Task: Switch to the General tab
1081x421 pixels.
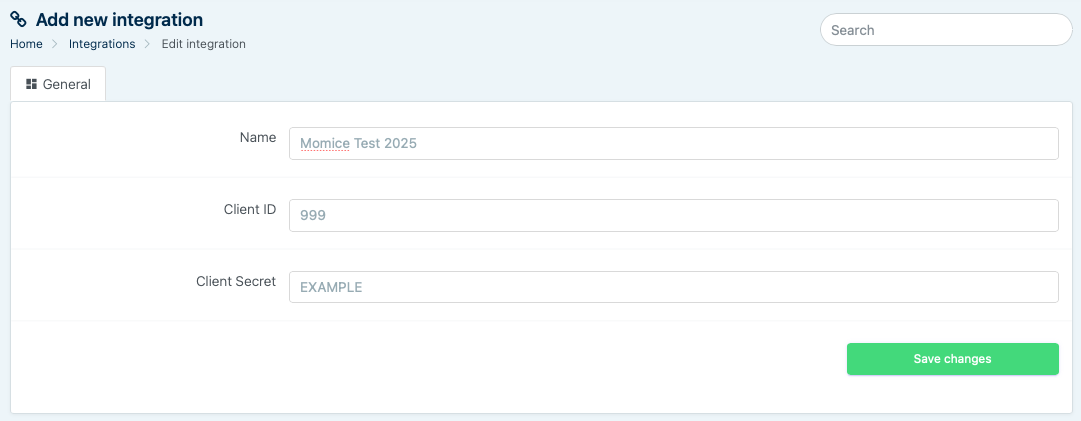Action: (x=58, y=84)
